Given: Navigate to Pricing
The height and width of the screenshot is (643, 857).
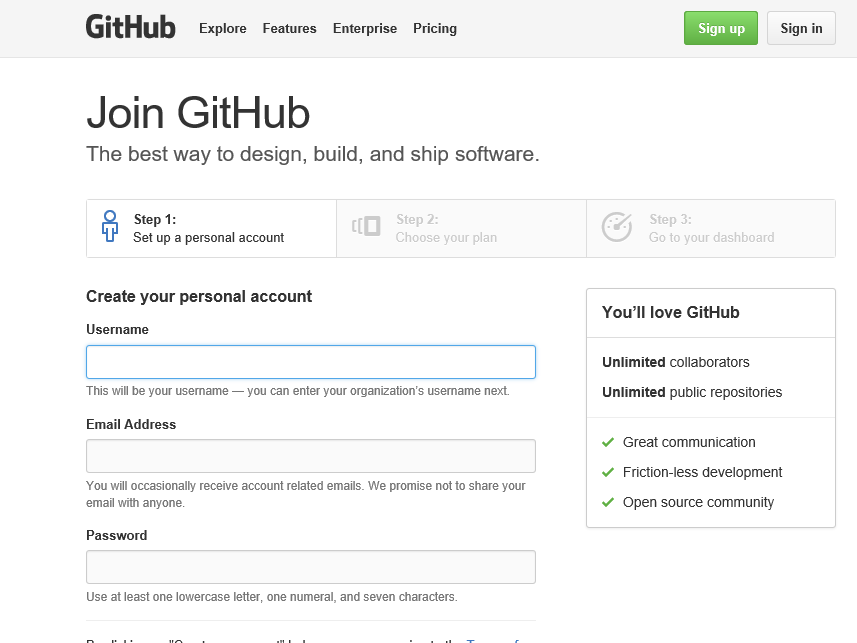Looking at the screenshot, I should click(x=435, y=28).
